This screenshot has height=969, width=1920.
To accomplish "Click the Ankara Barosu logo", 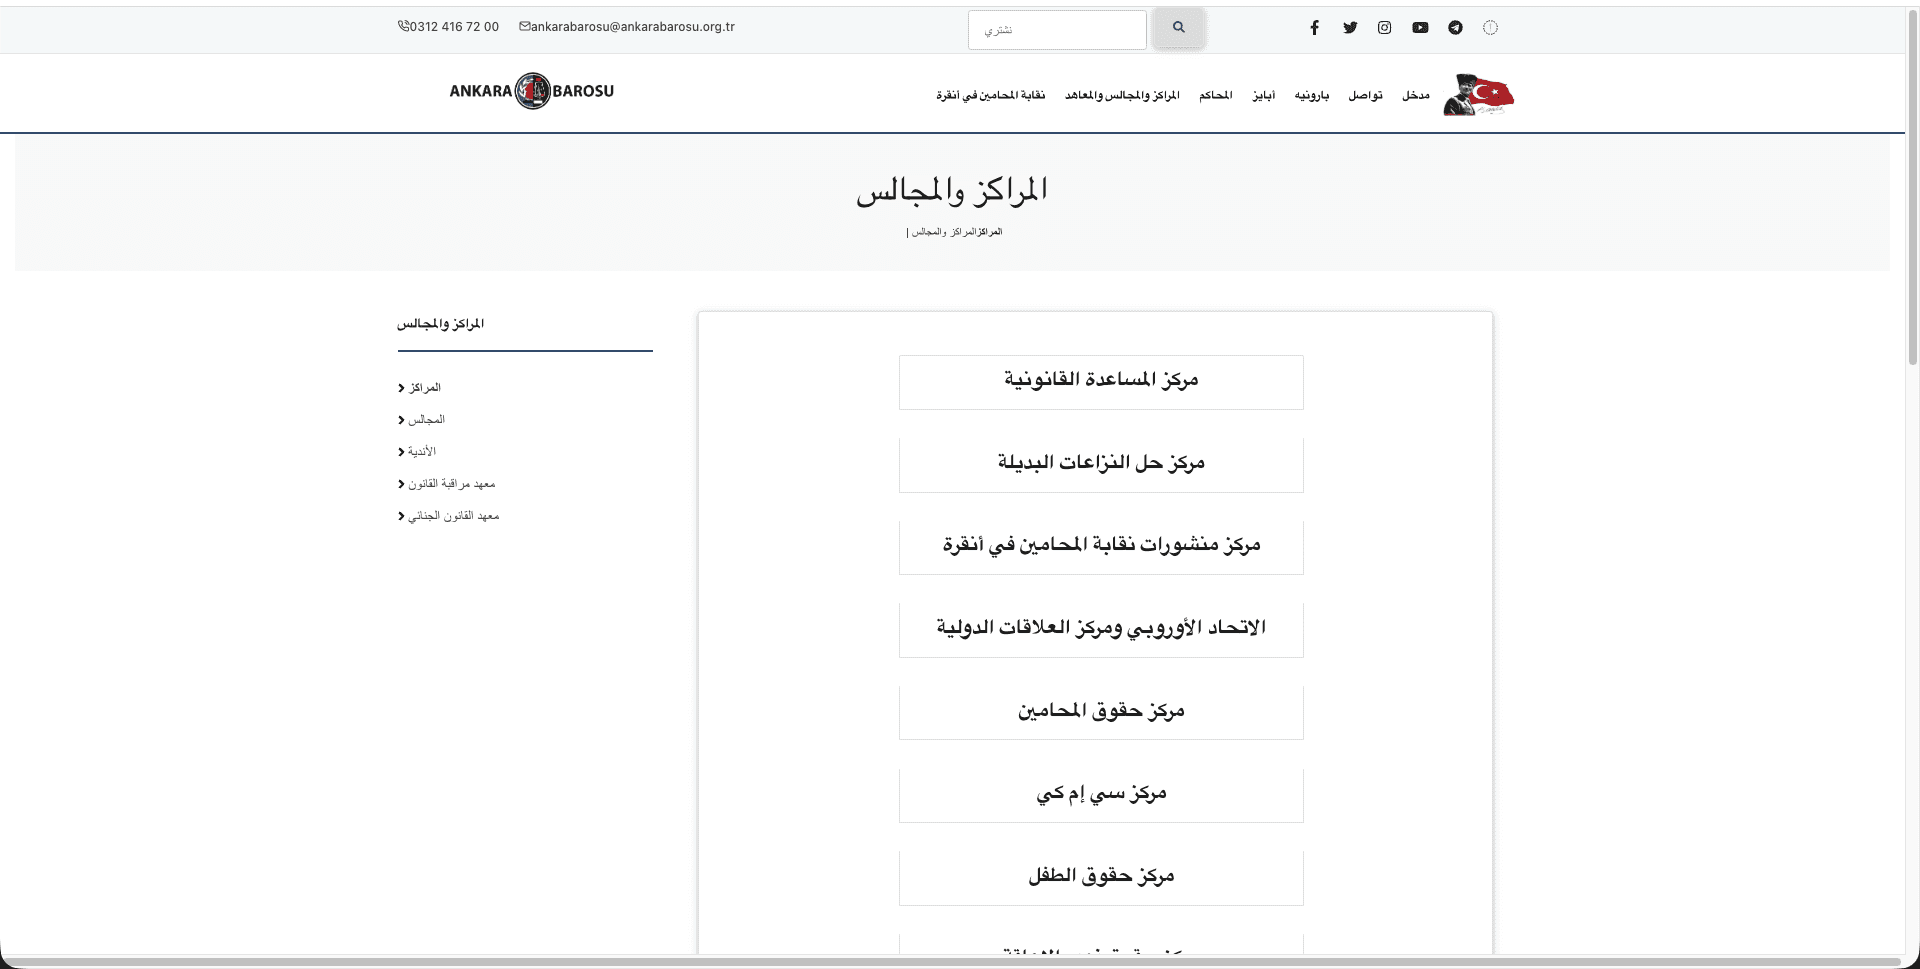I will pos(531,91).
